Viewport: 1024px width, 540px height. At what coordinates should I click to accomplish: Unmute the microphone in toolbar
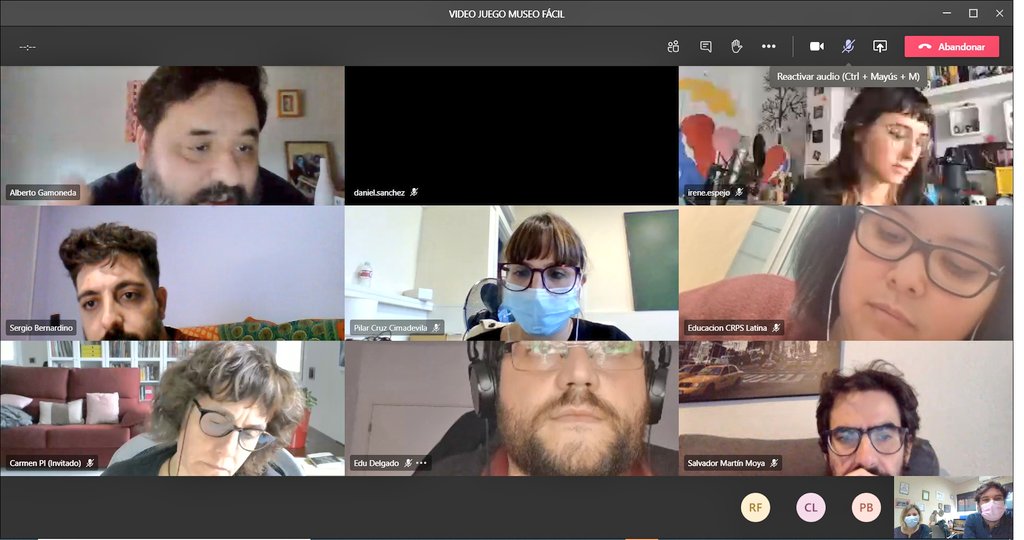coord(848,46)
